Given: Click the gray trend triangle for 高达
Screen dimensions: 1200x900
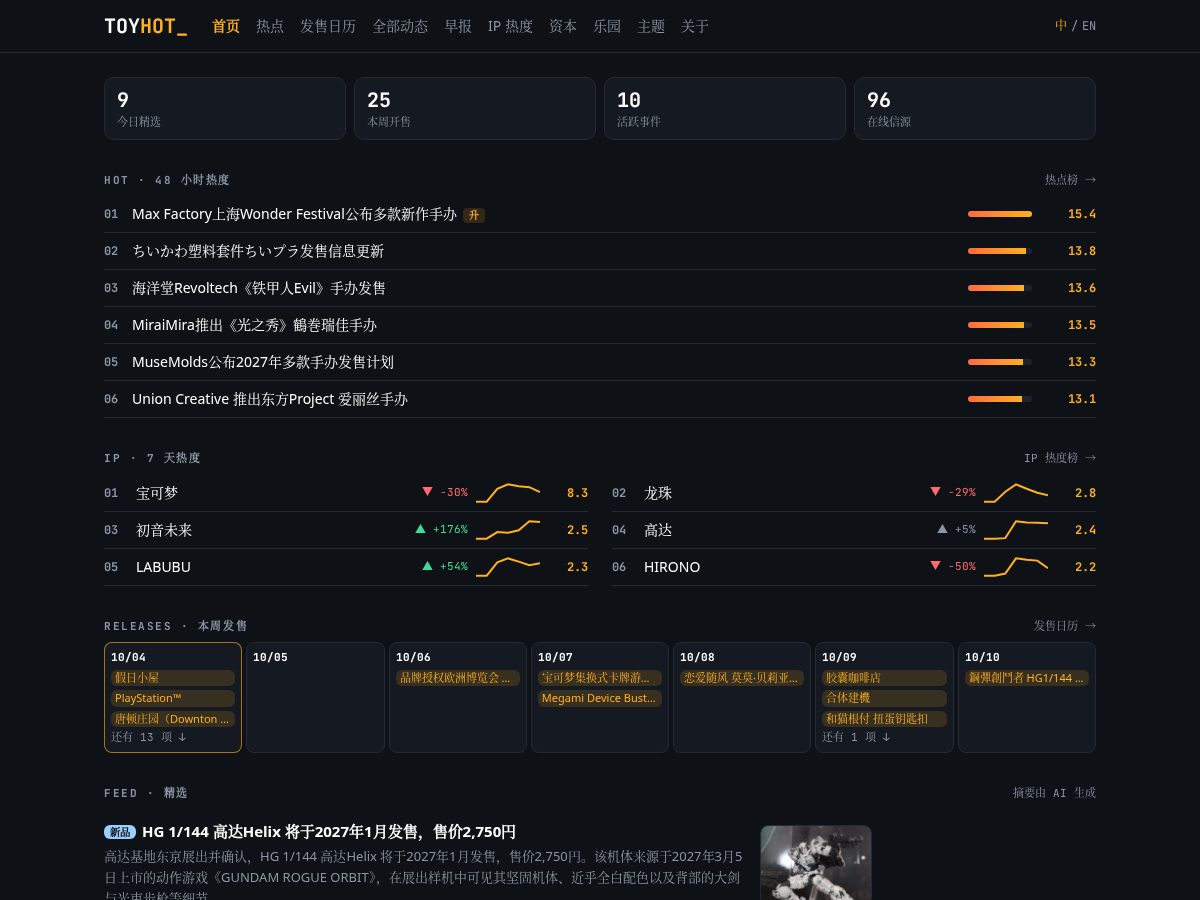Looking at the screenshot, I should point(942,529).
